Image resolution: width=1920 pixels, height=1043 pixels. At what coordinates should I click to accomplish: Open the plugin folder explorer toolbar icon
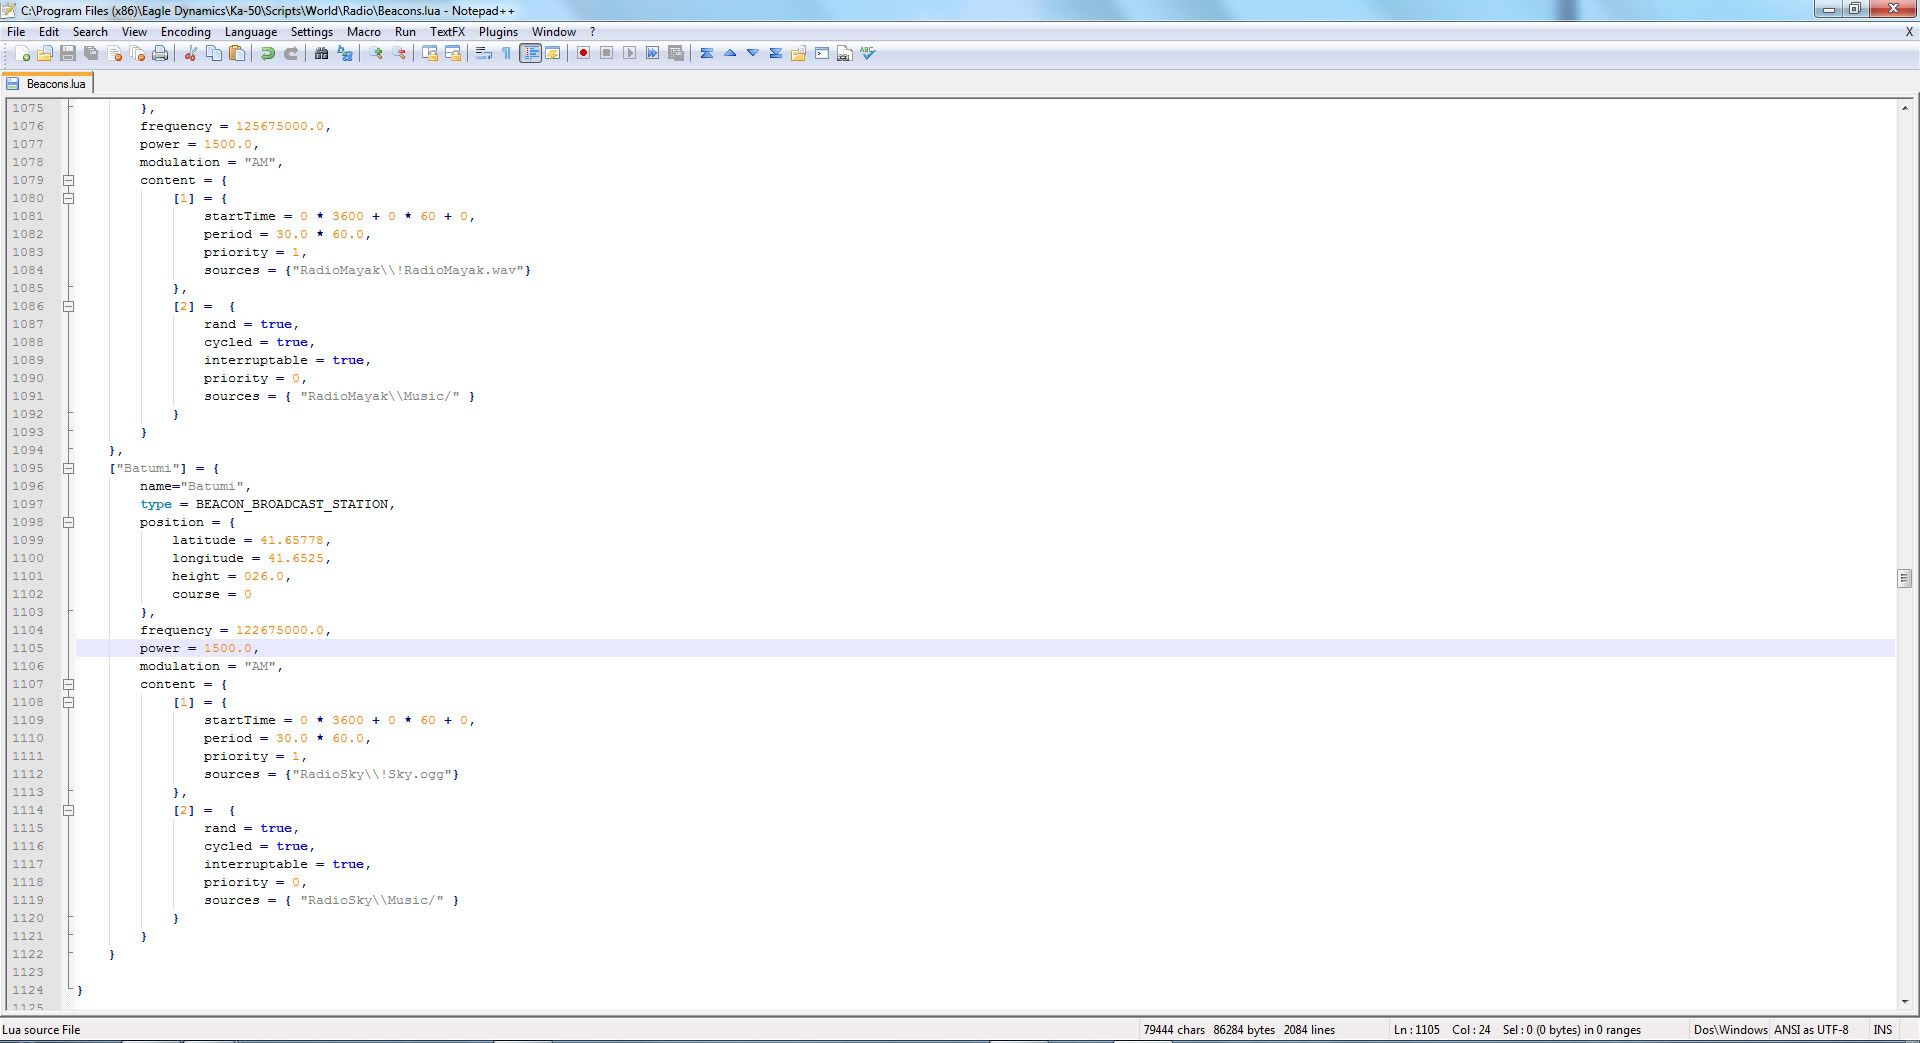(x=798, y=54)
